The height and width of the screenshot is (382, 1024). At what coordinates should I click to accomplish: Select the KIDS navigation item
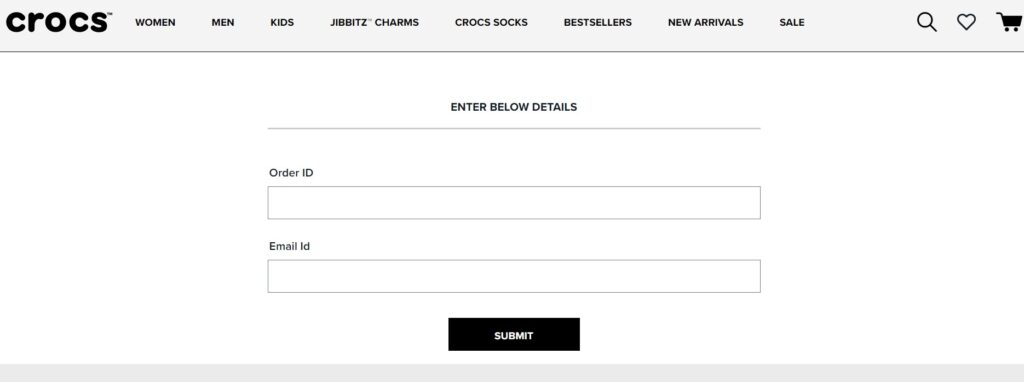[x=282, y=22]
